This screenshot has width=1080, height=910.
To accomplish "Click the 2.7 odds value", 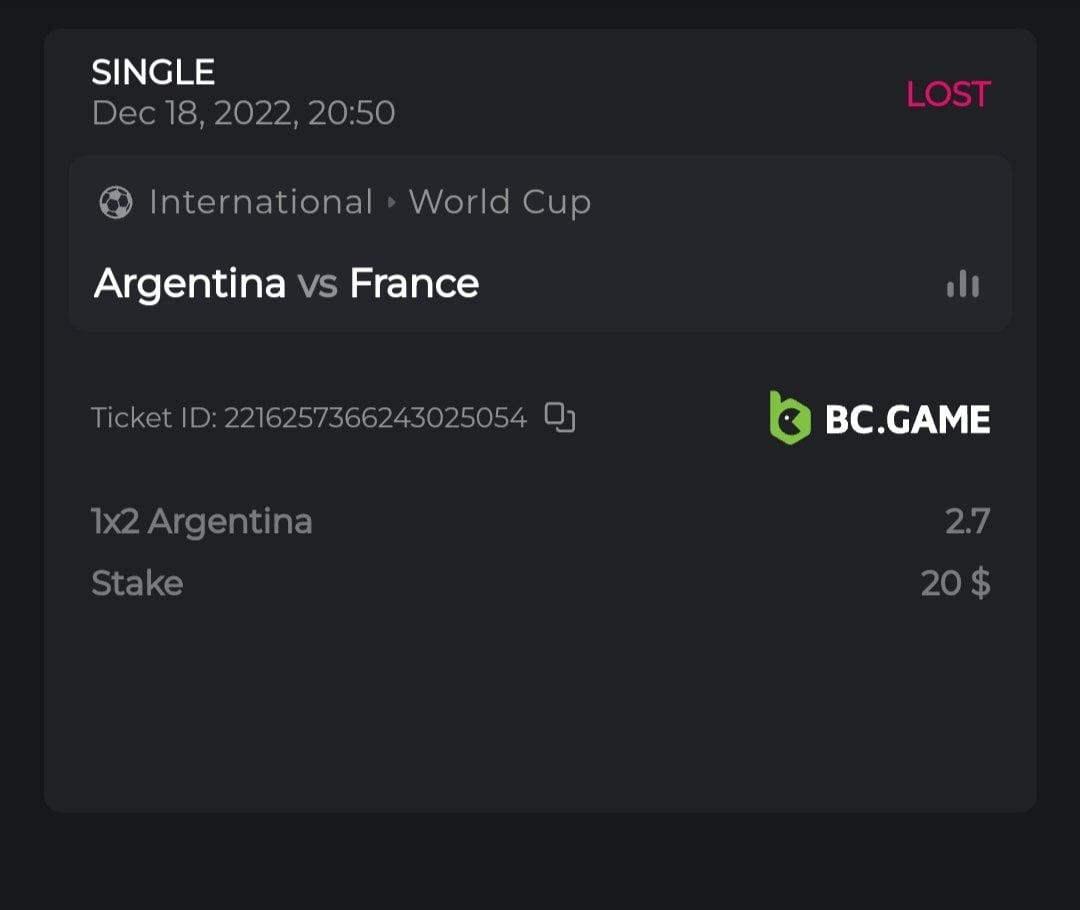I will coord(967,522).
